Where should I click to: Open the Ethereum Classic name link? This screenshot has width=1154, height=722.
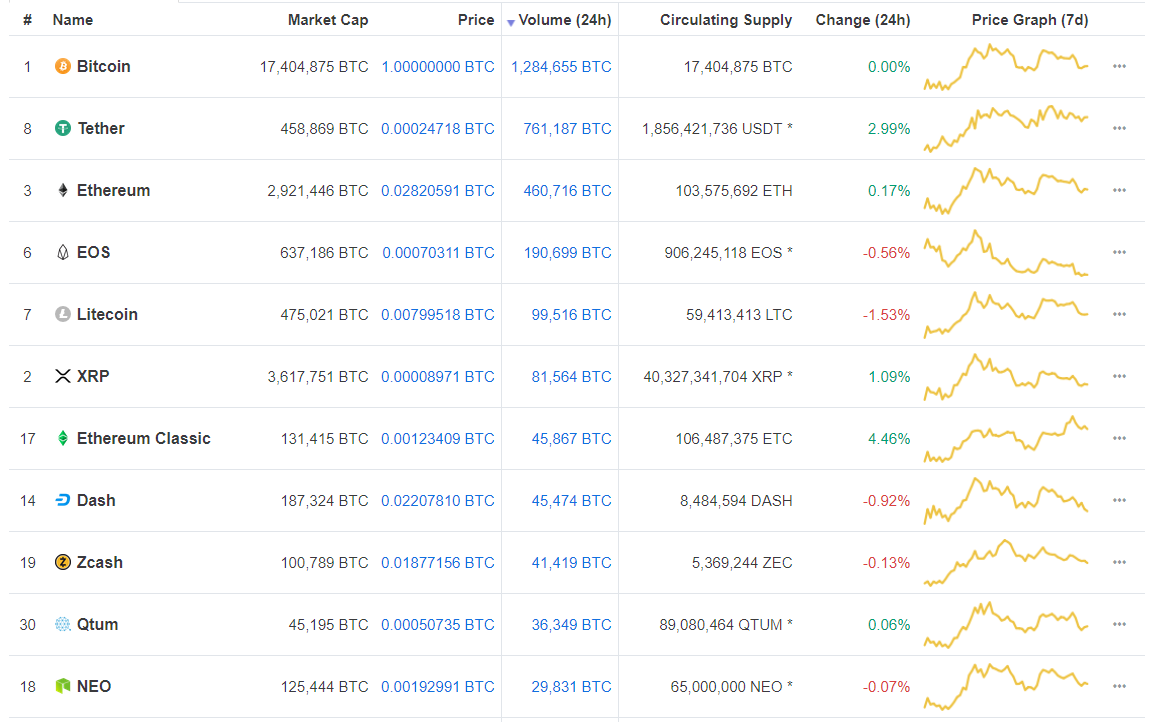[143, 439]
